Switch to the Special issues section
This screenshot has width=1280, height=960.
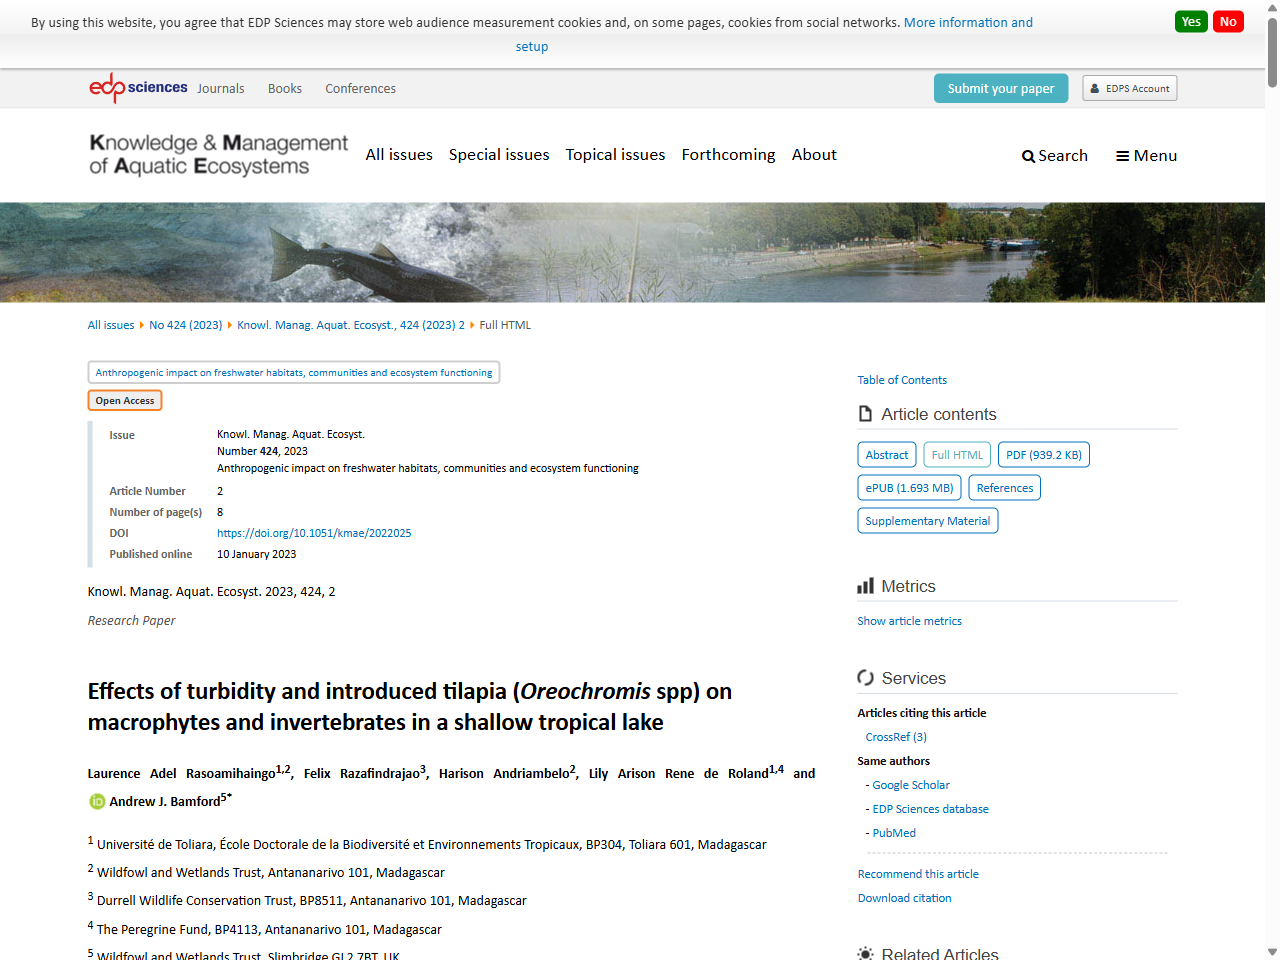[x=499, y=155]
